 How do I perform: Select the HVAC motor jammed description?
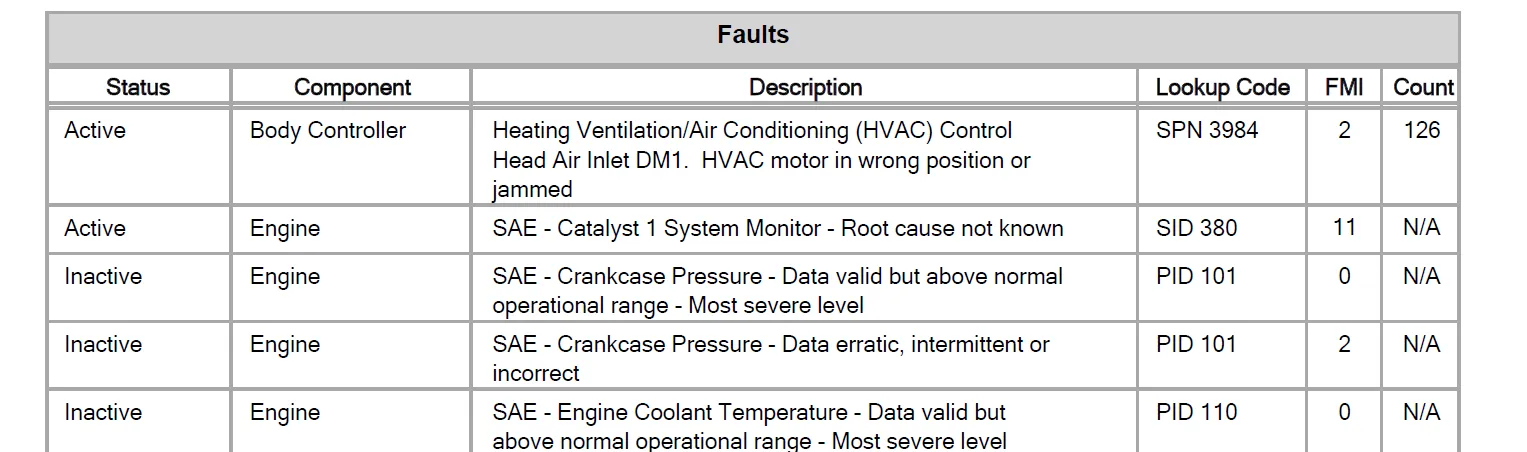(x=762, y=160)
